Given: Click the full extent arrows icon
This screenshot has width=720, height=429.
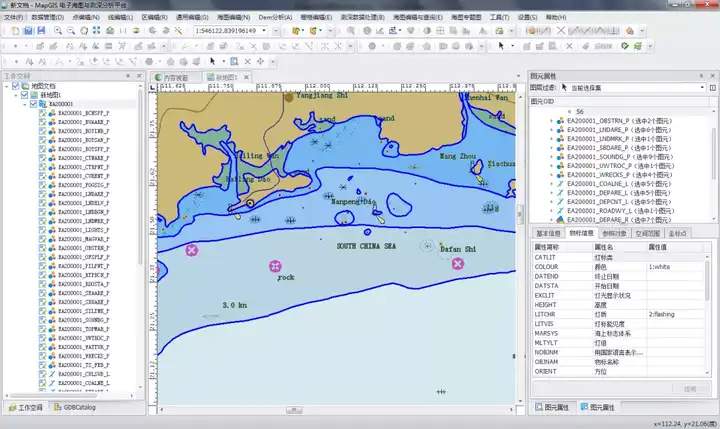Looking at the screenshot, I should (96, 31).
